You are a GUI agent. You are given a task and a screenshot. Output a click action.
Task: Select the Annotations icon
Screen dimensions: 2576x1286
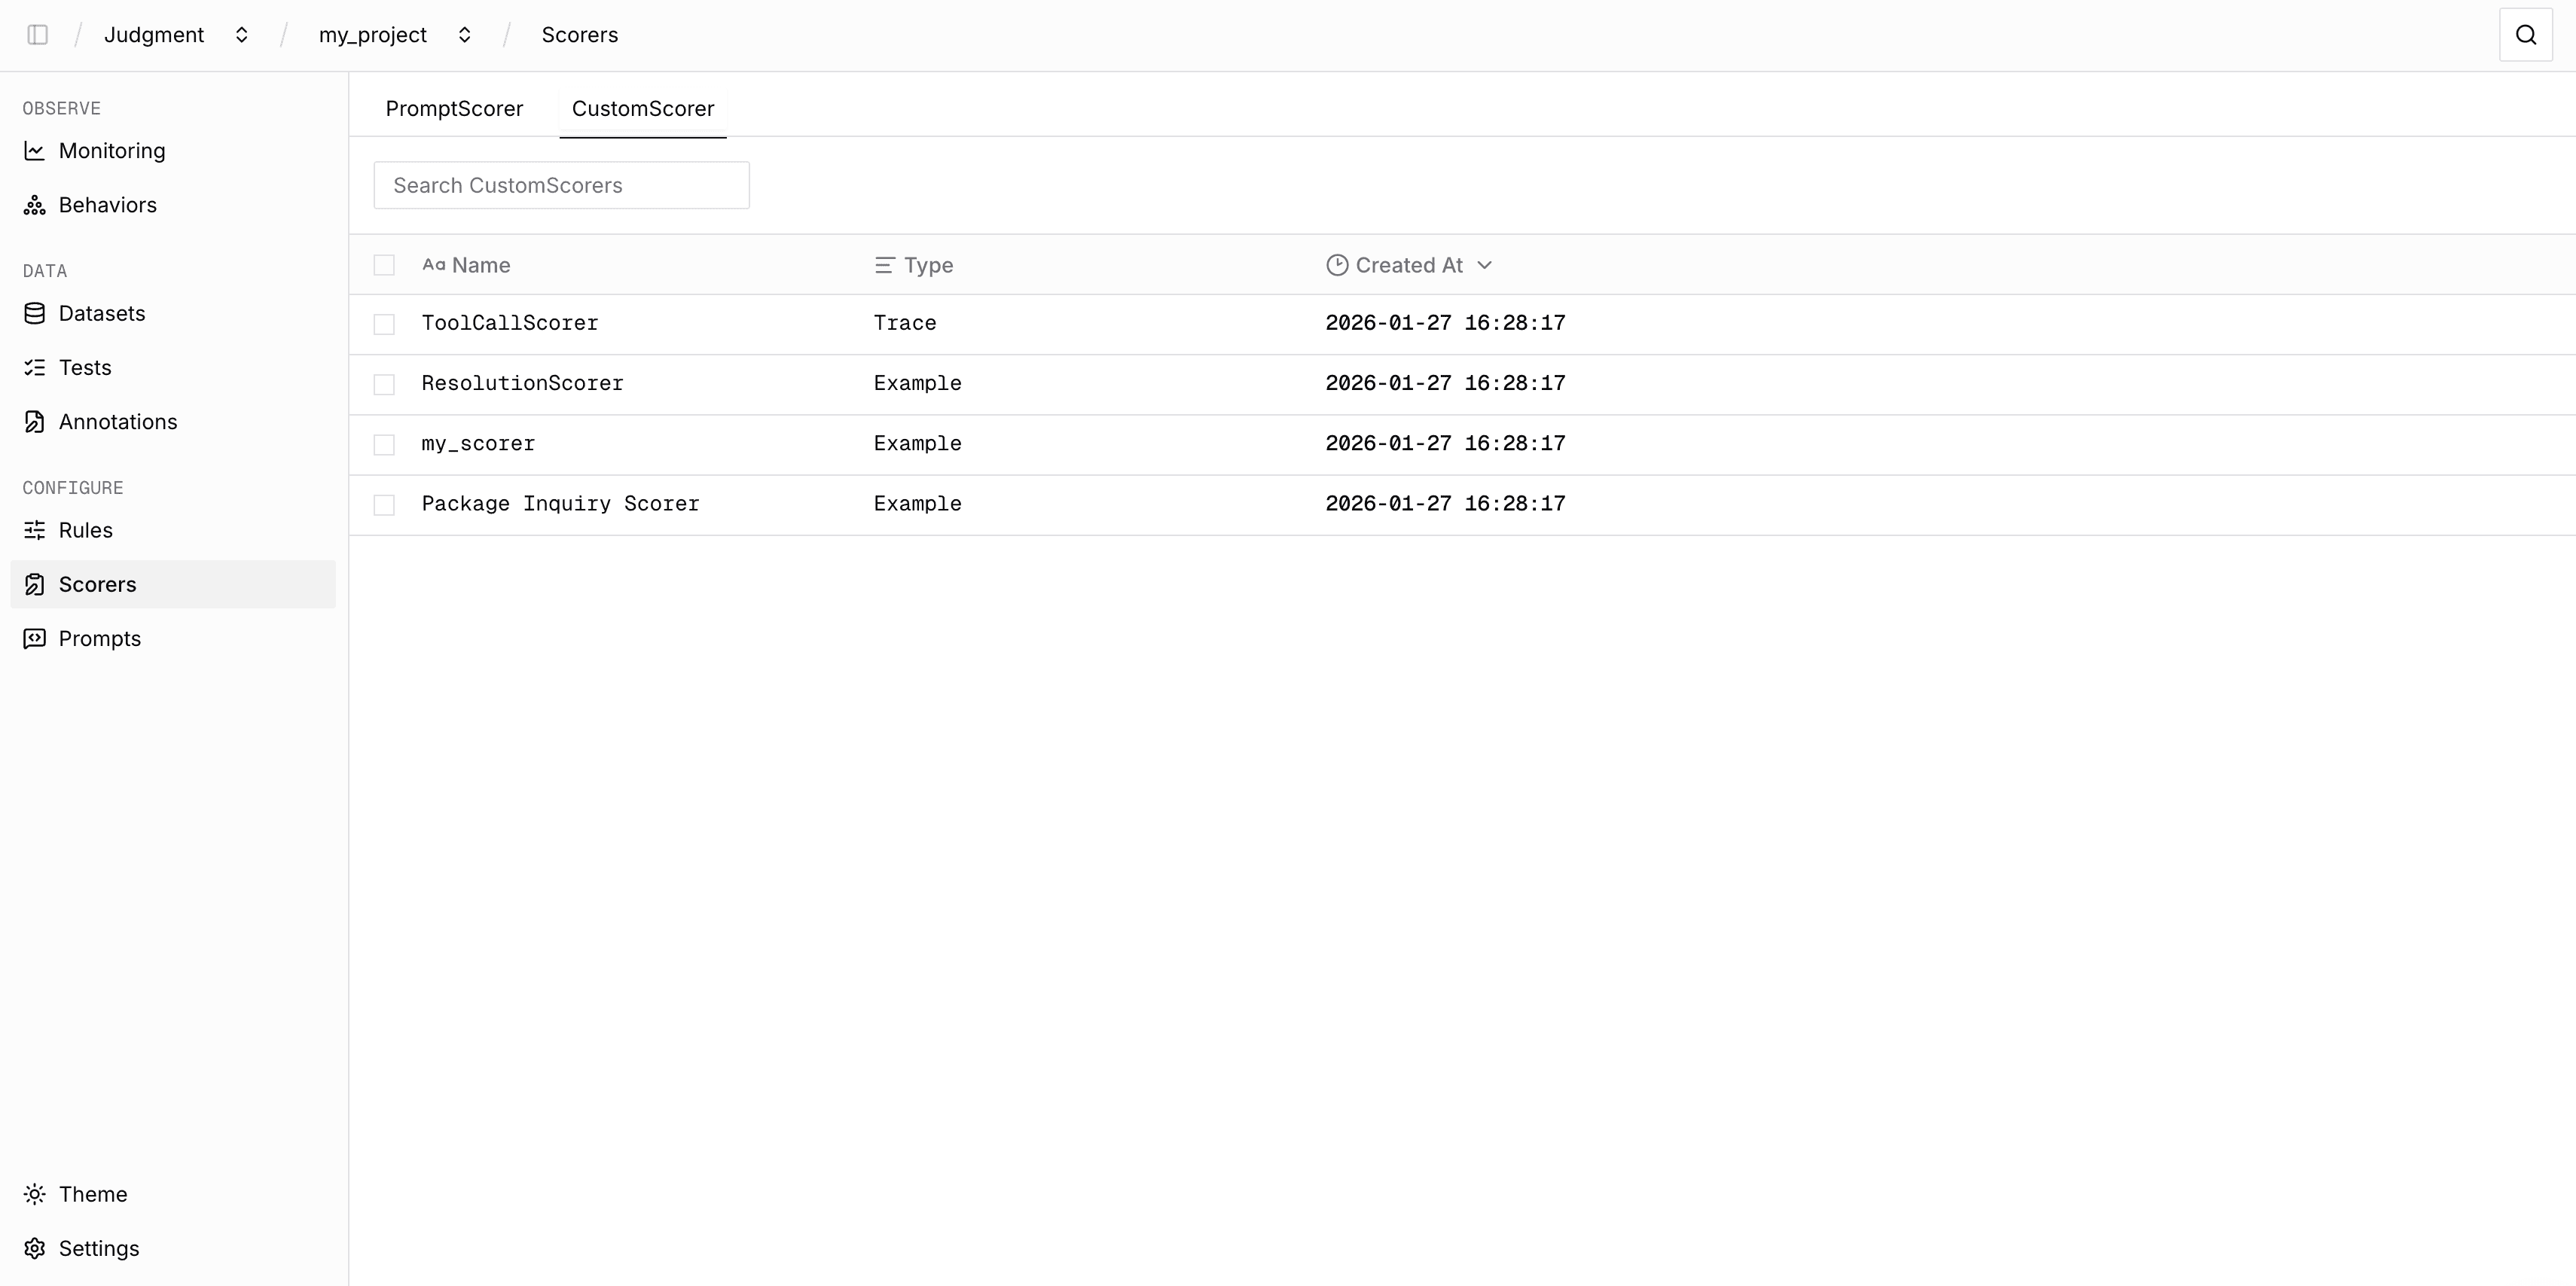click(x=34, y=421)
